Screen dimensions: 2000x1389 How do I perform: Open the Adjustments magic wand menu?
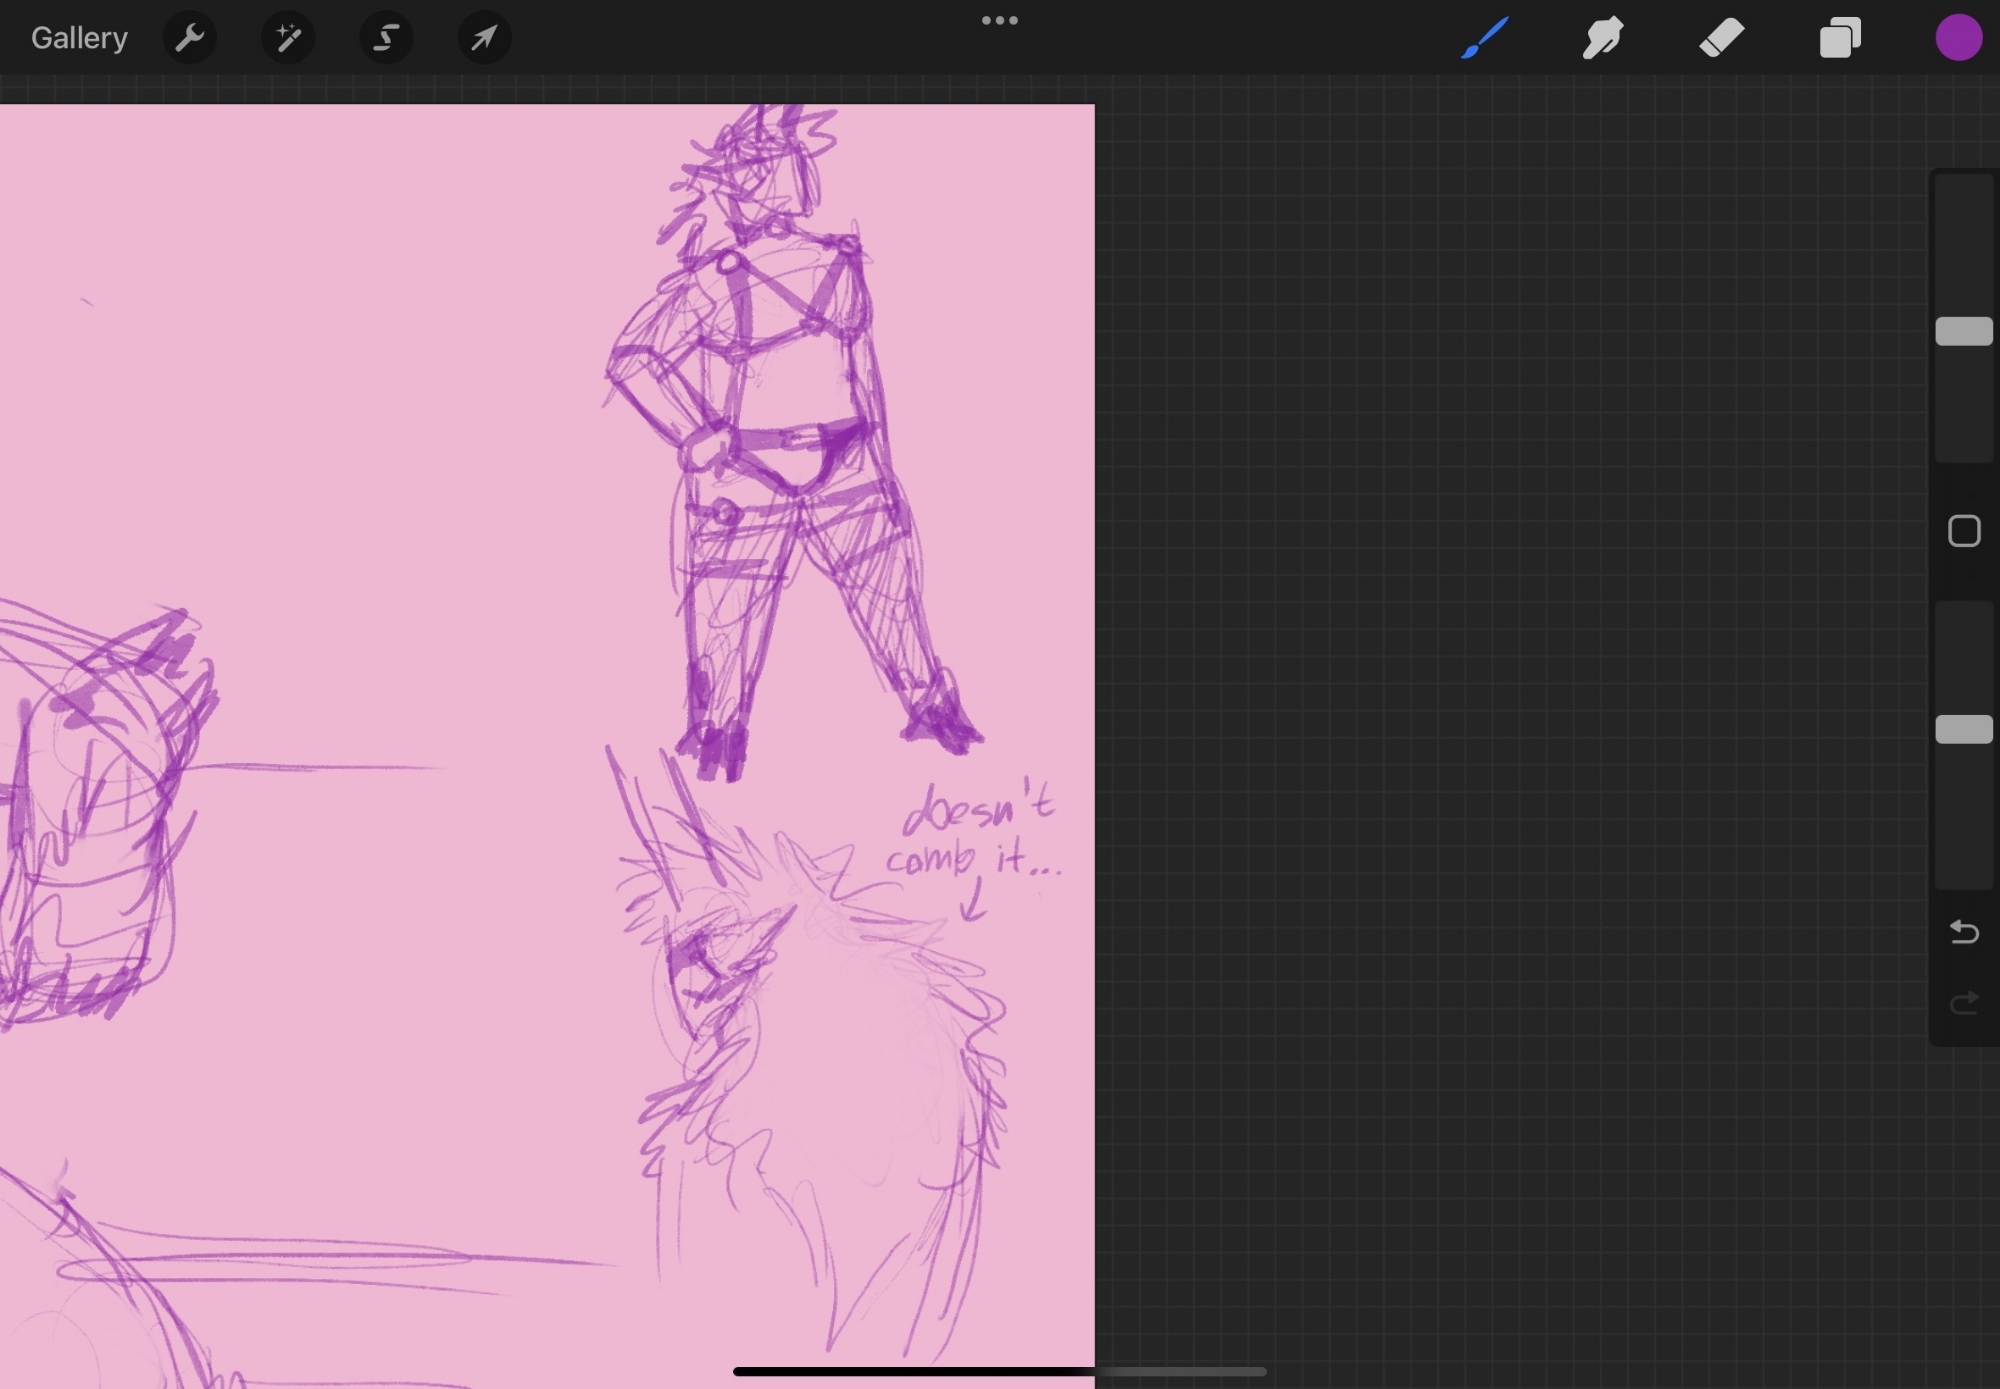288,38
